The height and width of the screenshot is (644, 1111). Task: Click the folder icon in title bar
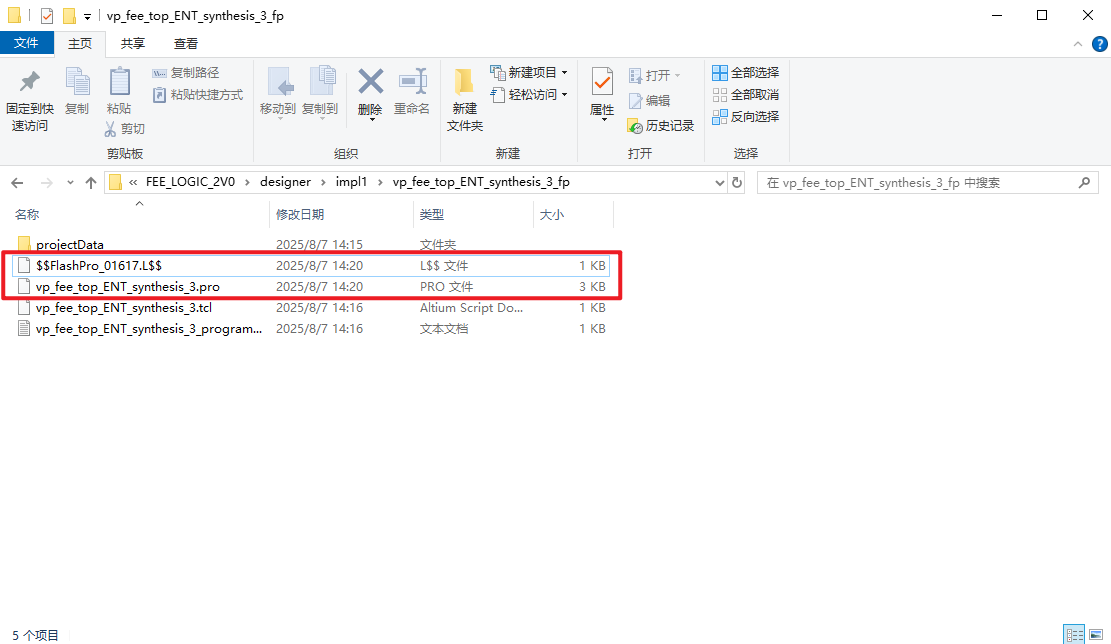coord(14,16)
